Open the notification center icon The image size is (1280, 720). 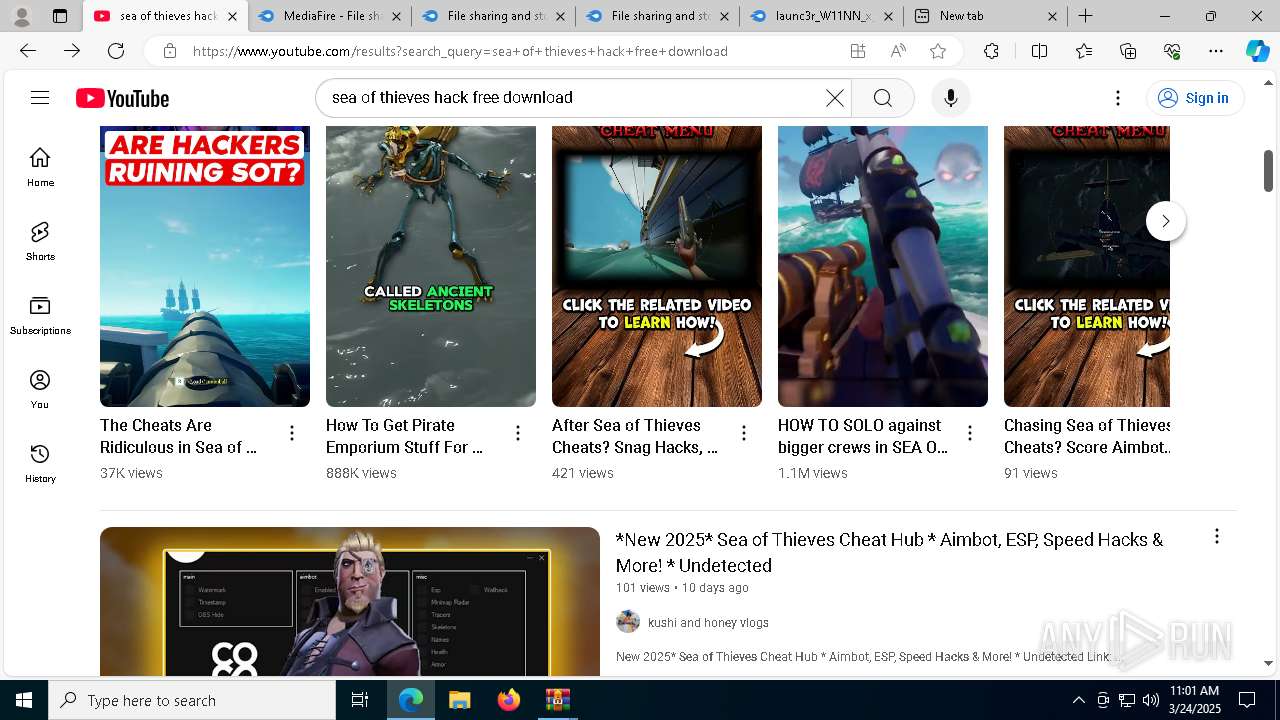1247,700
